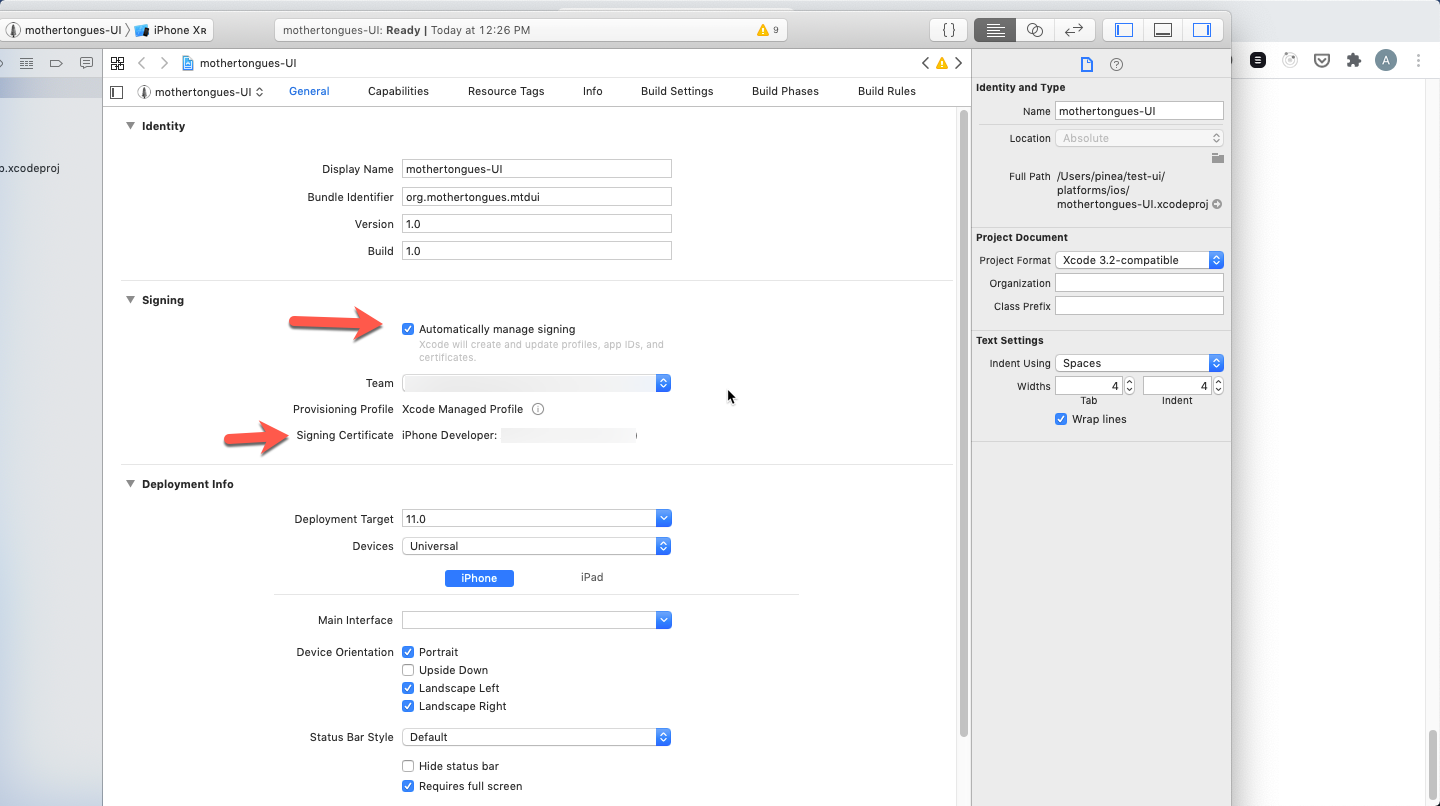This screenshot has width=1440, height=806.
Task: Toggle Portrait orientation checkbox
Action: coord(408,652)
